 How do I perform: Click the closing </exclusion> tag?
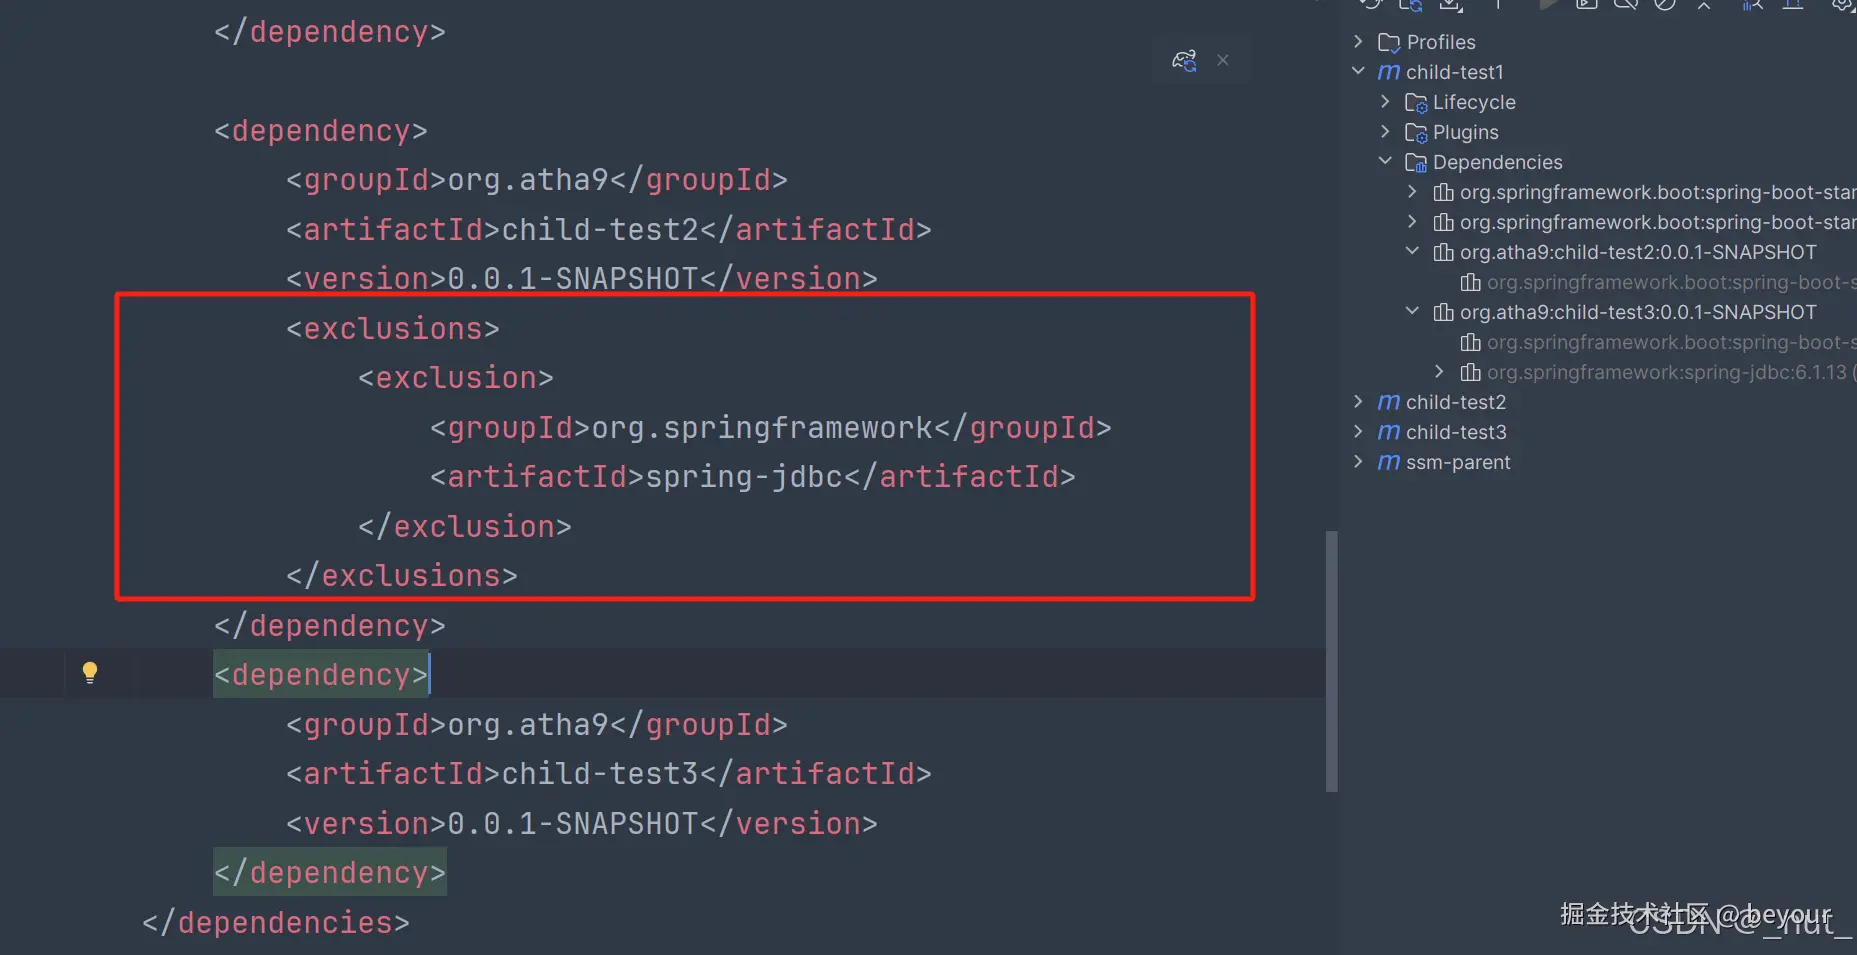pos(465,527)
